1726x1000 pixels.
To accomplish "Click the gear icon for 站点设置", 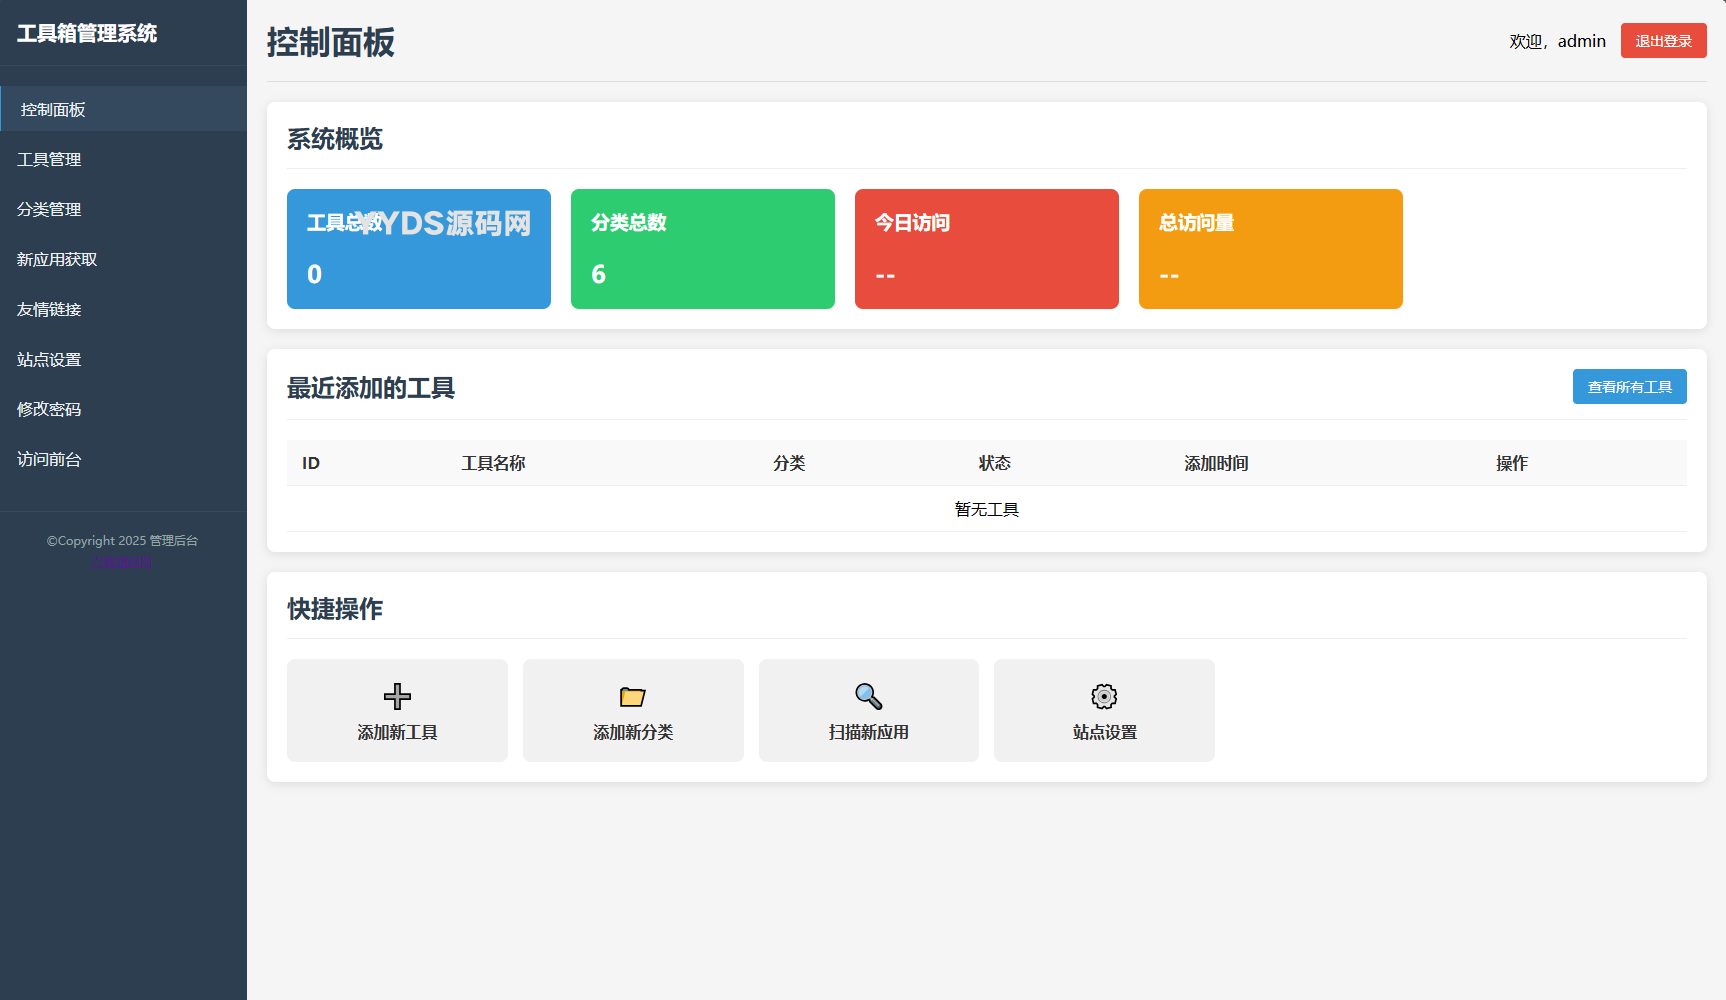I will point(1104,696).
